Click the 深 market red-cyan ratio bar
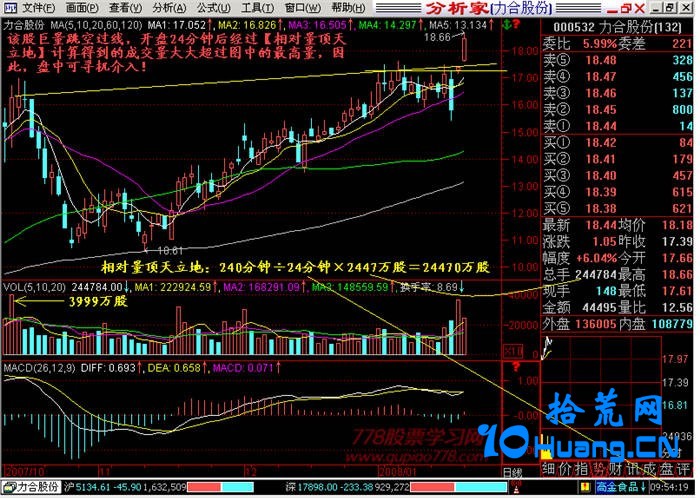This screenshot has width=700, height=500. [458, 486]
